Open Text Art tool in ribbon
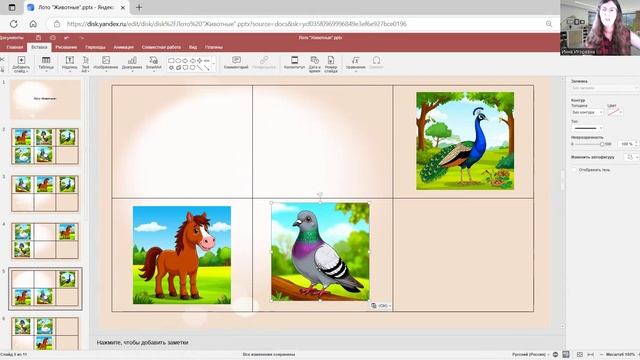640x360 pixels. pyautogui.click(x=86, y=60)
